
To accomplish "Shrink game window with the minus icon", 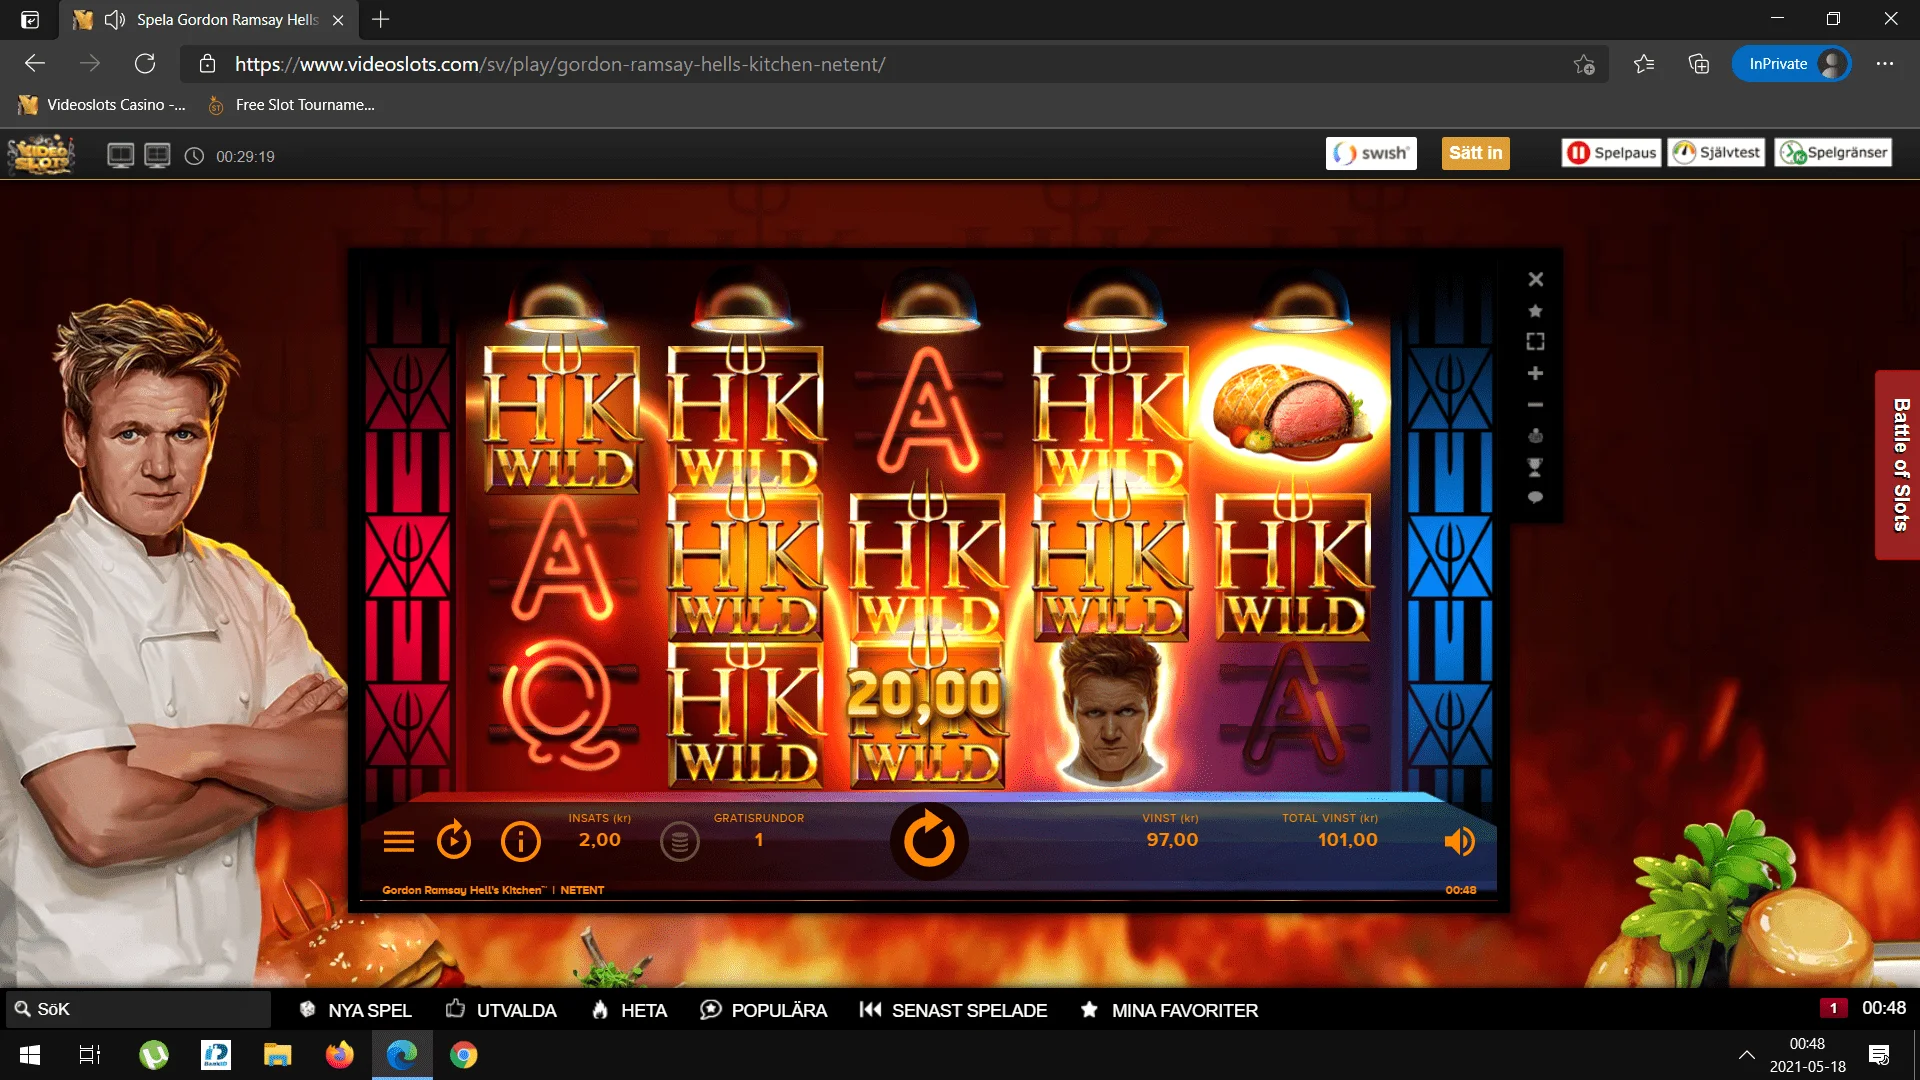I will coord(1536,405).
